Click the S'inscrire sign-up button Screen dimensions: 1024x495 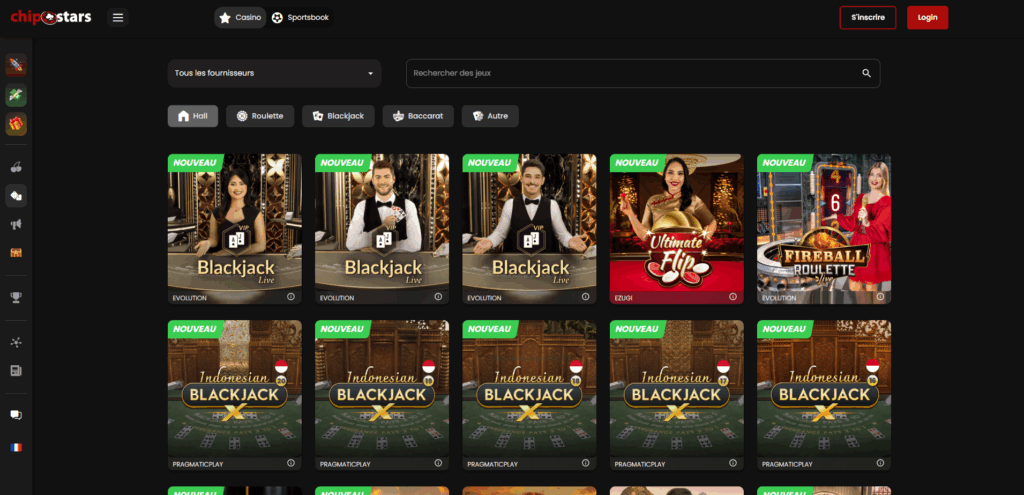pos(868,18)
